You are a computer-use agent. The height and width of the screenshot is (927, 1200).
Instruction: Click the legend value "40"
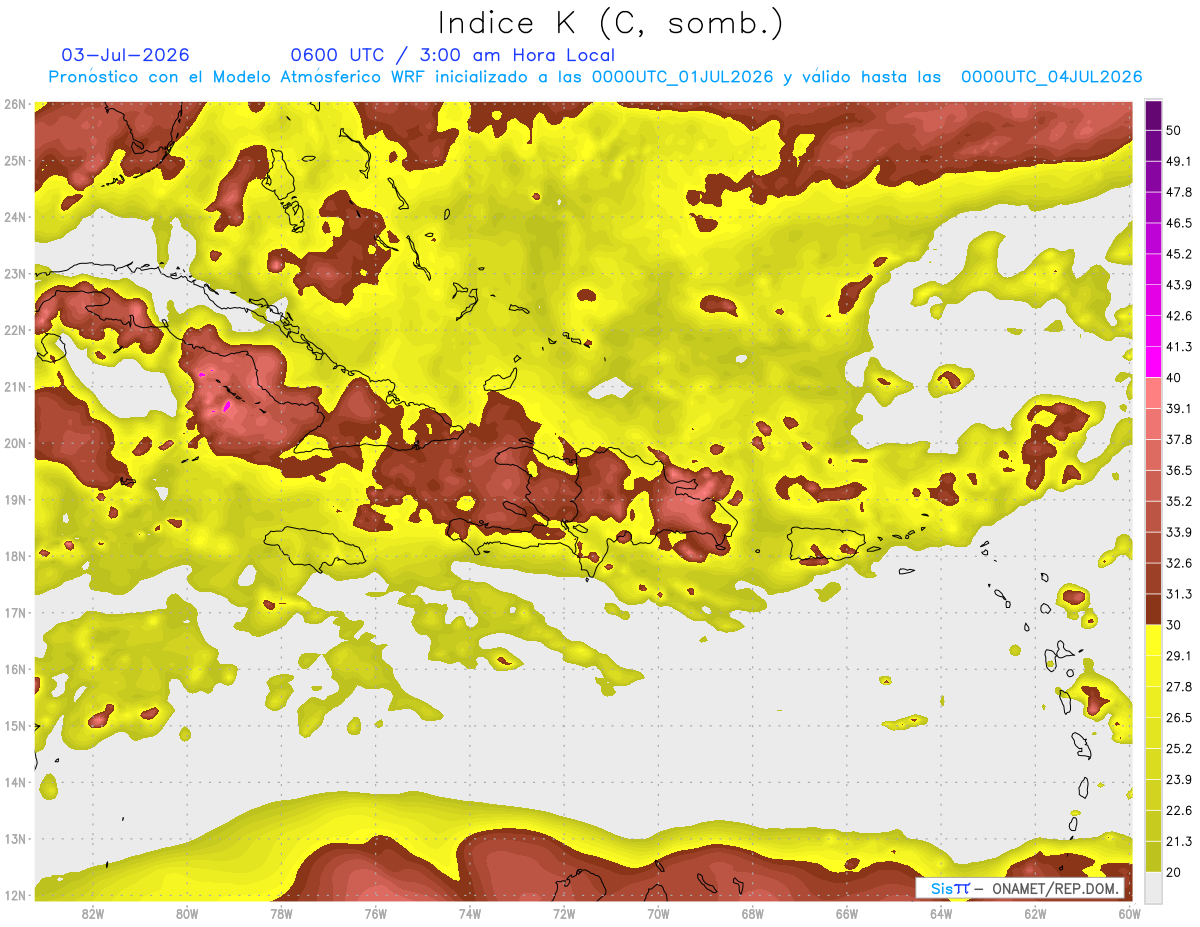click(x=1174, y=378)
